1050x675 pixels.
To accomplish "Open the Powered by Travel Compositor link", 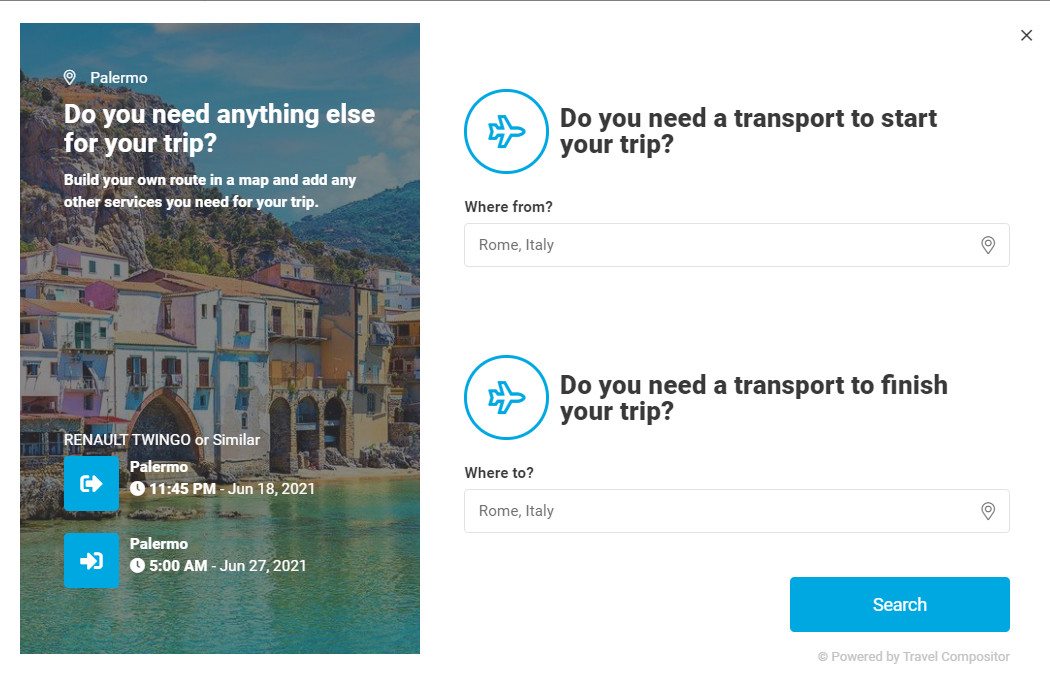I will point(914,657).
